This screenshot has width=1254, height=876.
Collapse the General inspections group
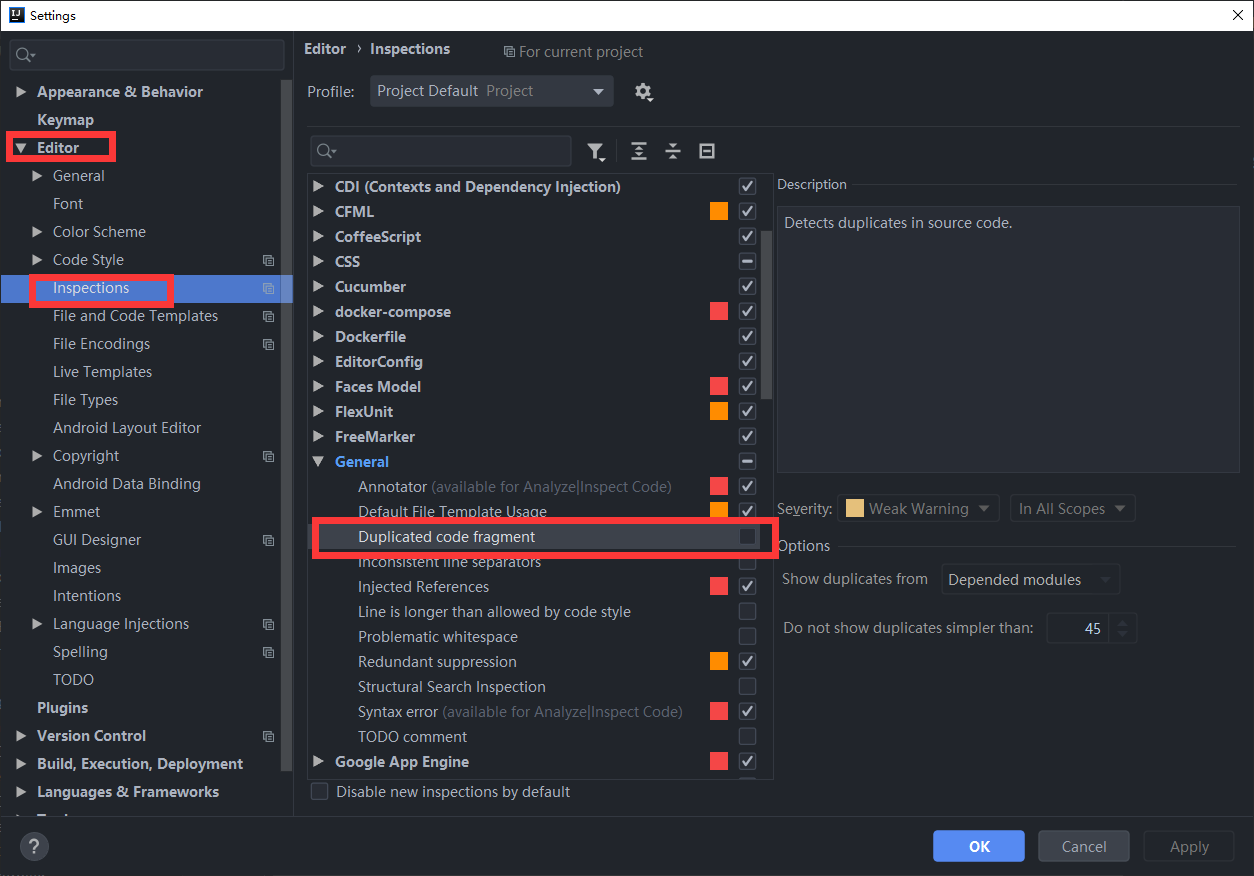pos(320,461)
